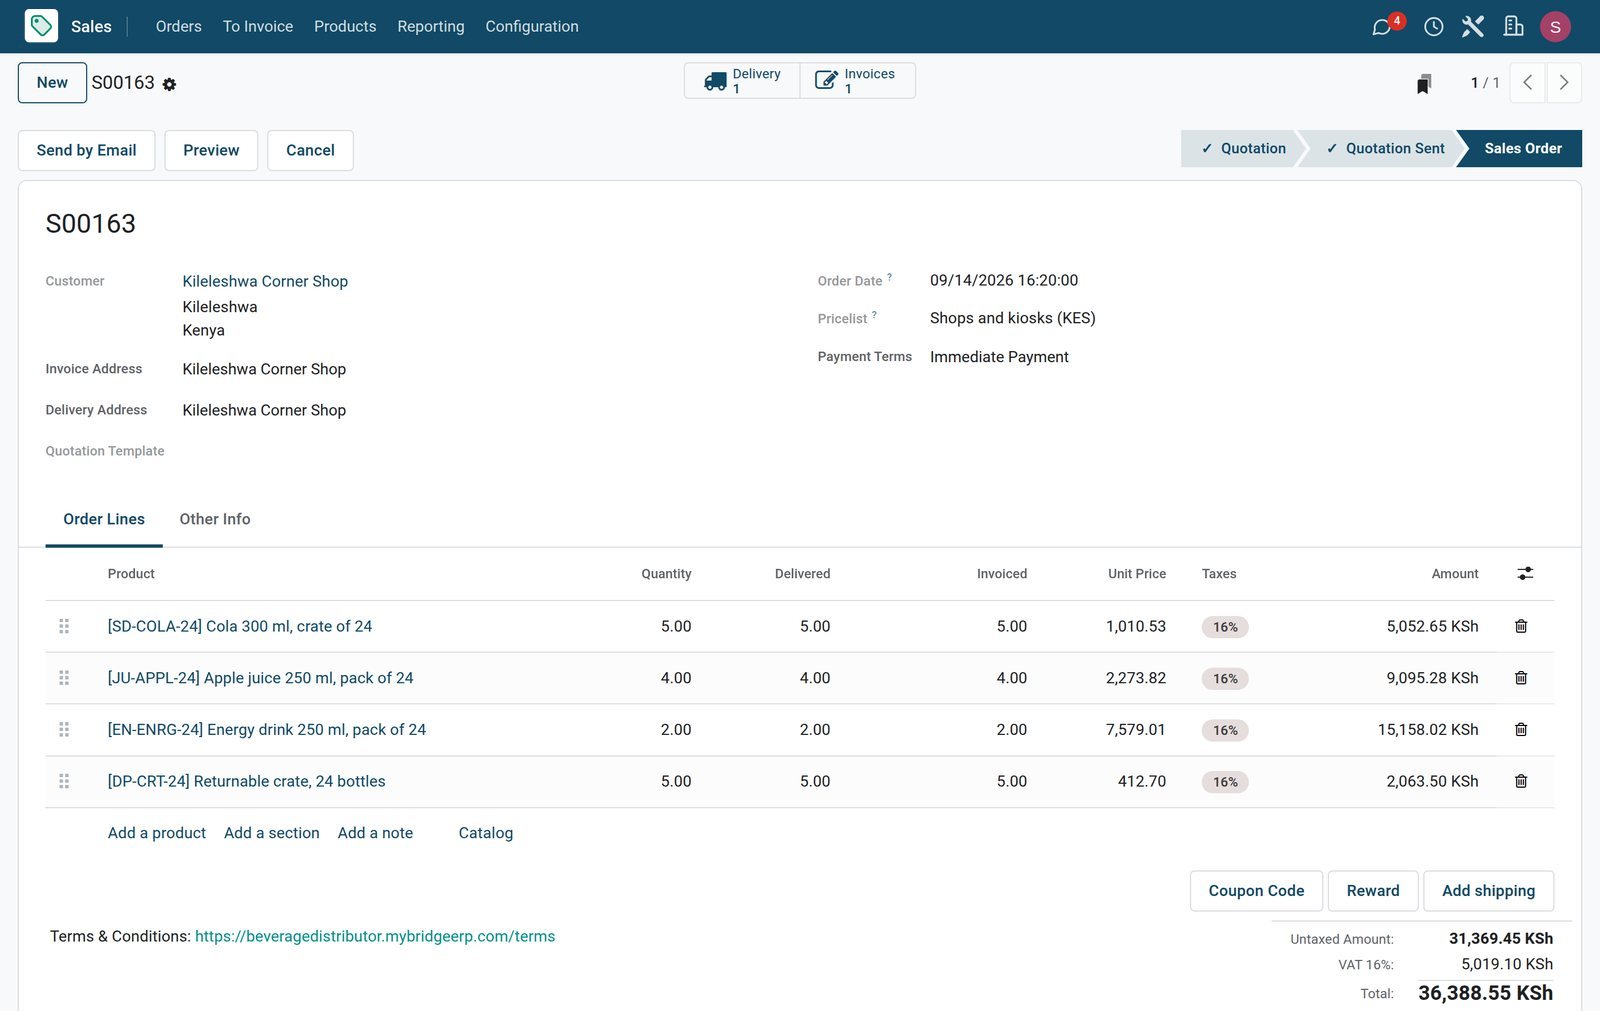
Task: Click the debug tools wrench icon
Action: (x=1472, y=27)
